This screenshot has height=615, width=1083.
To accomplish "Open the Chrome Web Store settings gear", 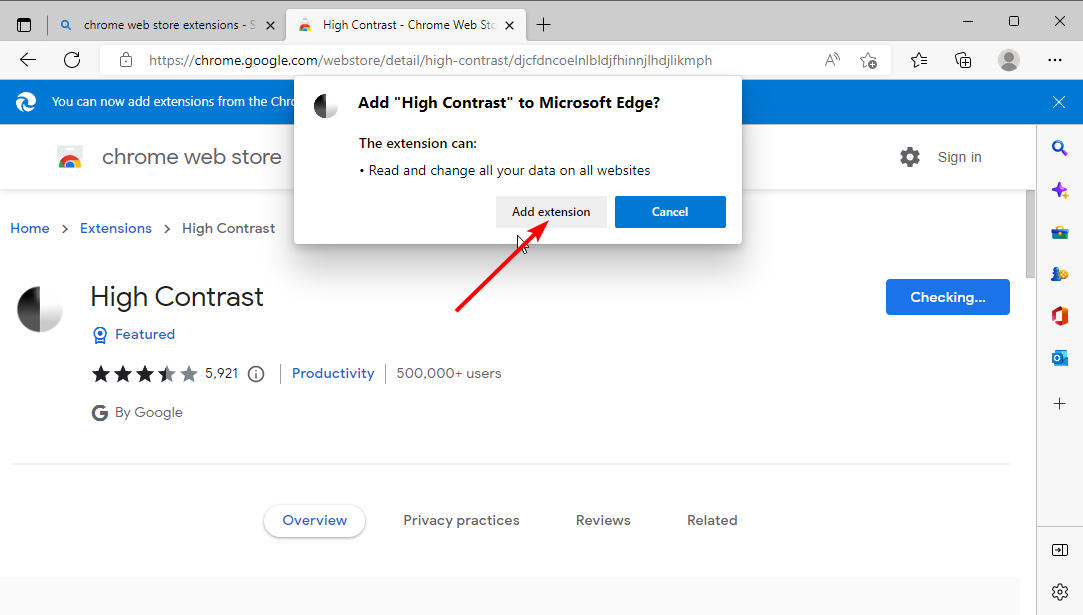I will (x=909, y=157).
